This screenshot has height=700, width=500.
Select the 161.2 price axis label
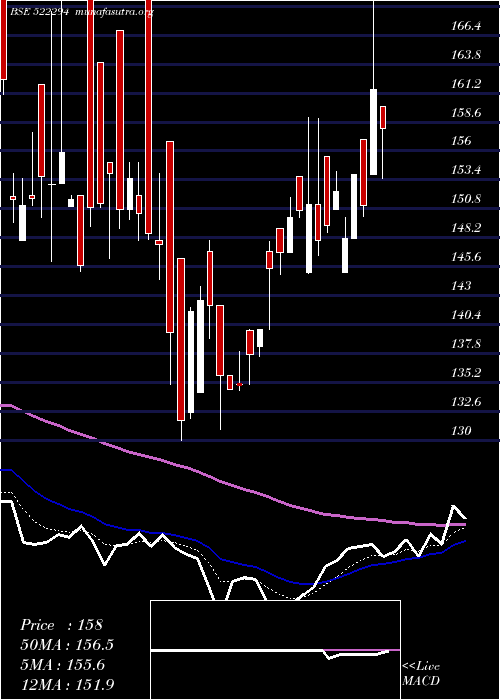click(x=466, y=84)
